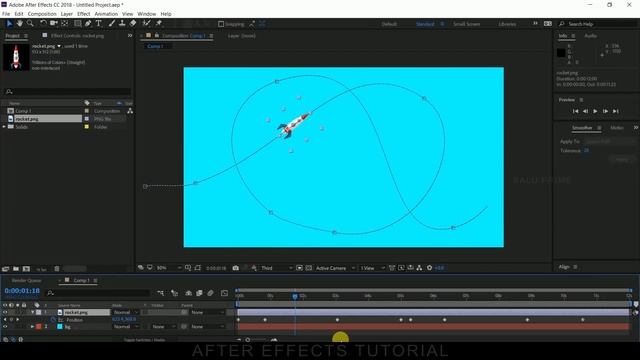Switch to the Libraries workspace
Image resolution: width=640 pixels, height=360 pixels.
click(x=507, y=24)
